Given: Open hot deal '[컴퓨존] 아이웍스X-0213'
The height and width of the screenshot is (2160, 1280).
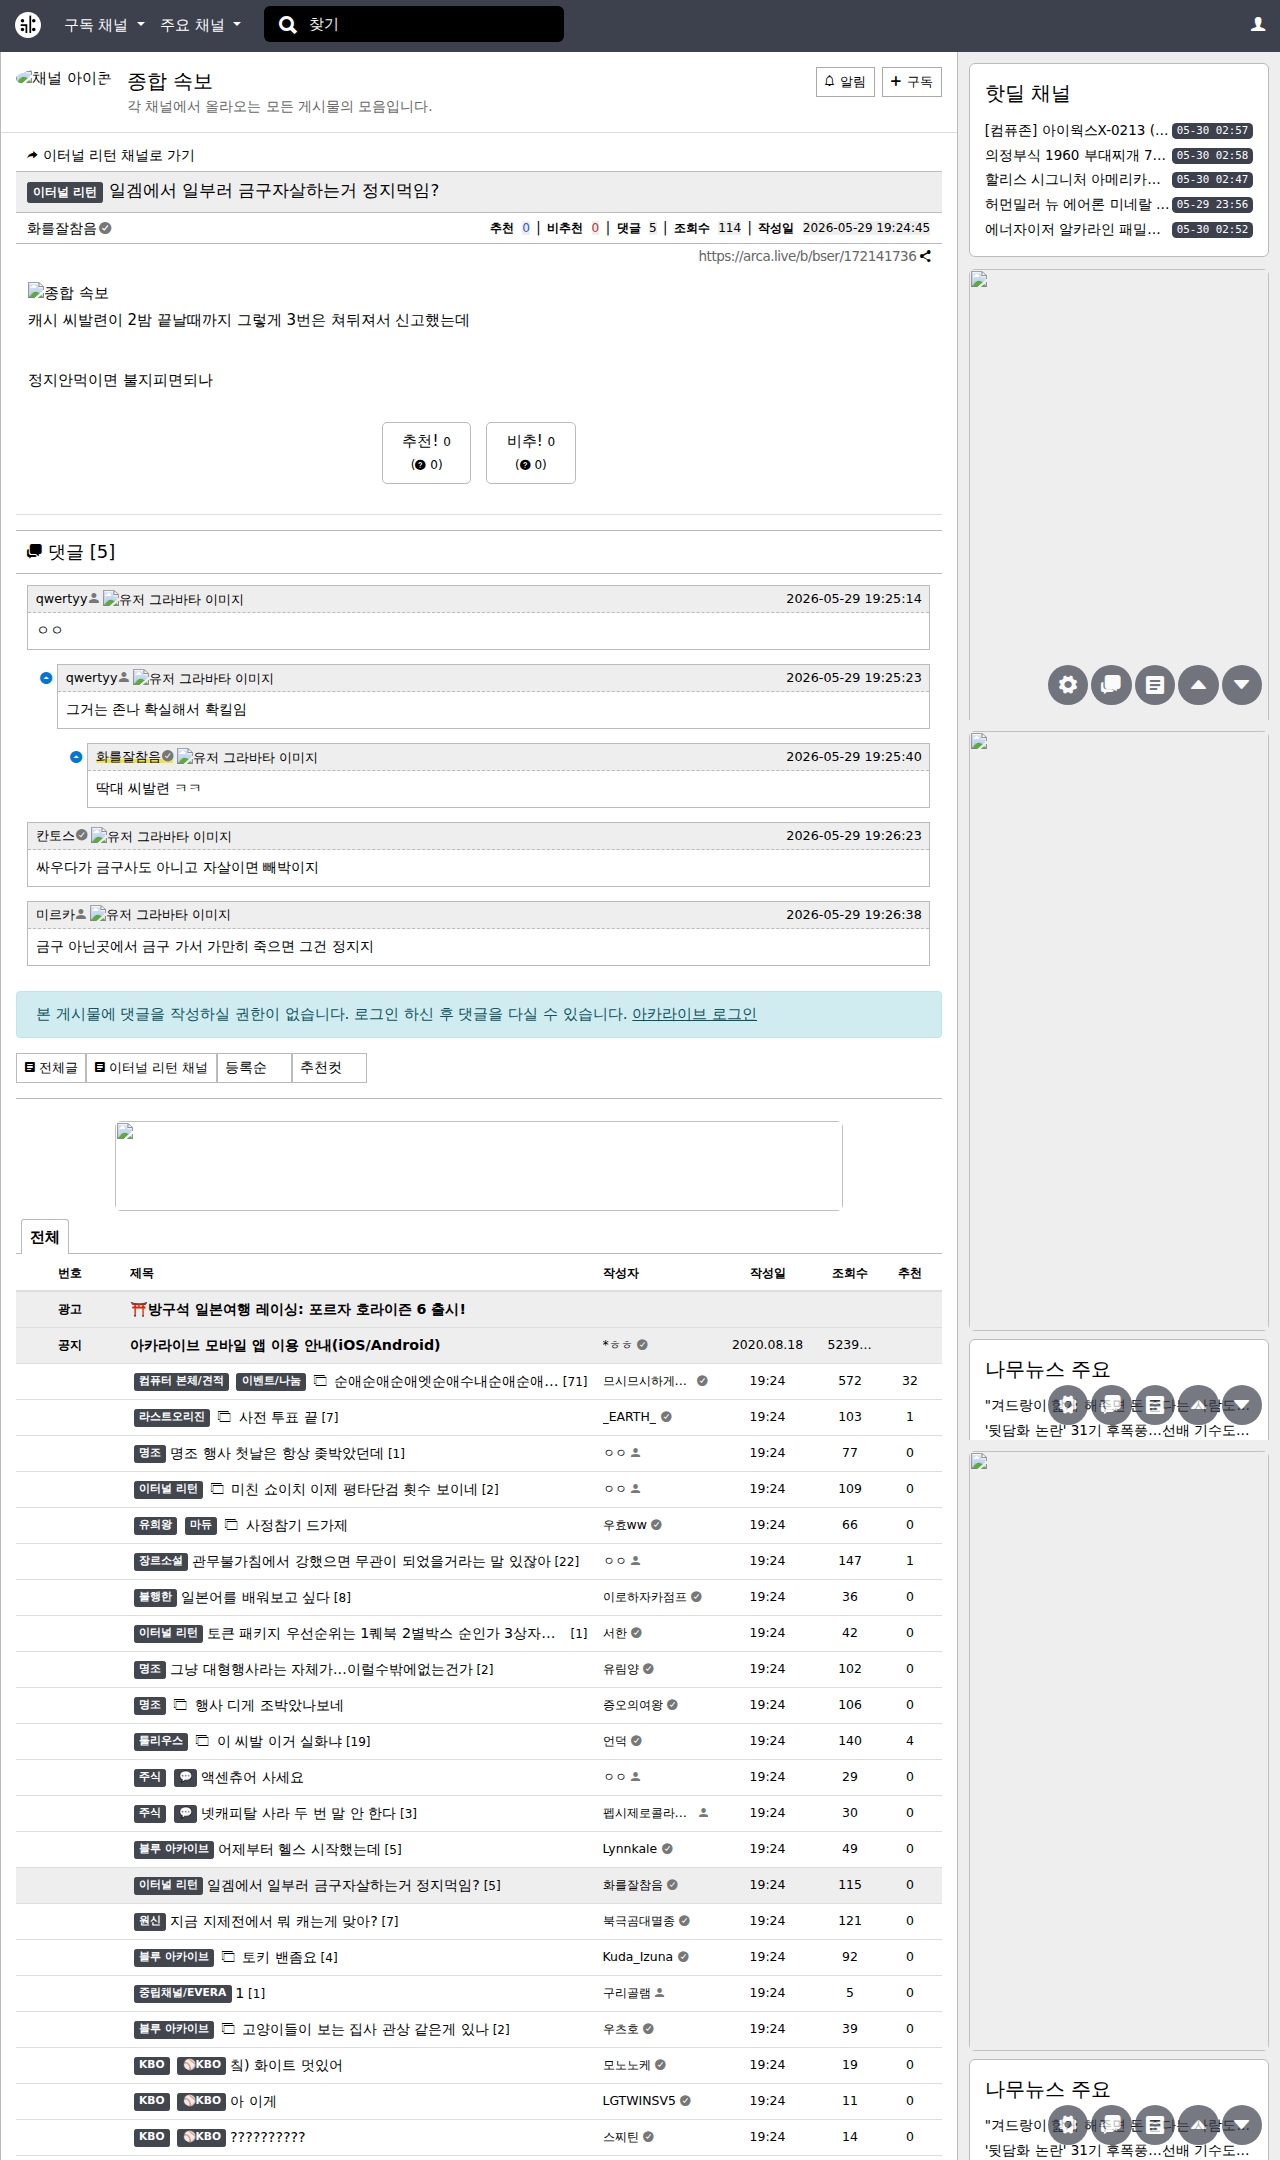Looking at the screenshot, I should (1076, 131).
